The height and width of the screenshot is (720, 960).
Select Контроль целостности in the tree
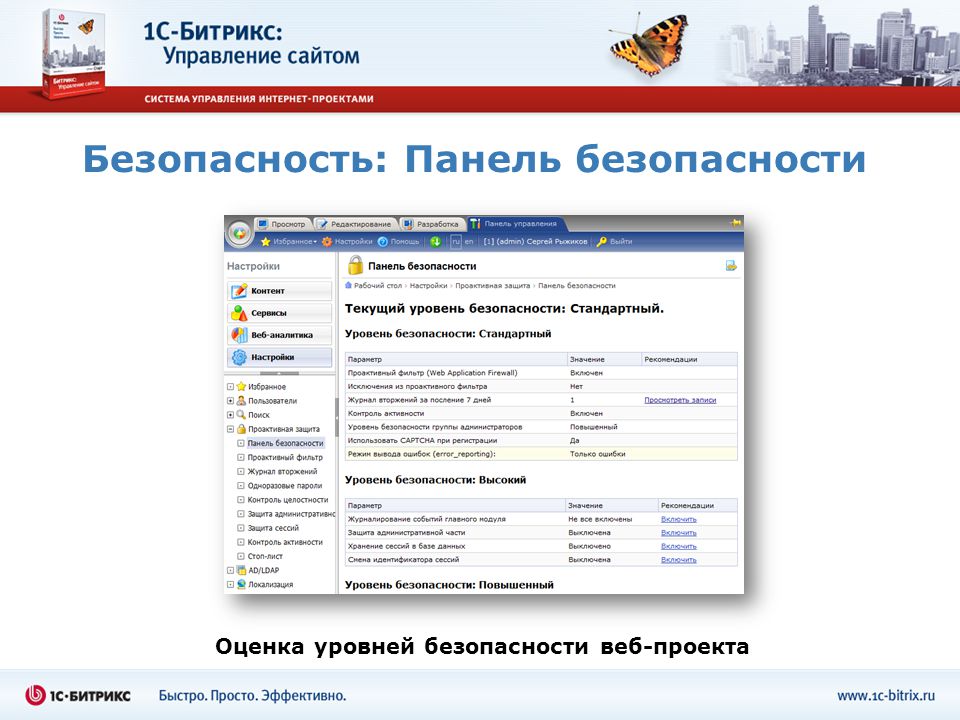coord(288,500)
